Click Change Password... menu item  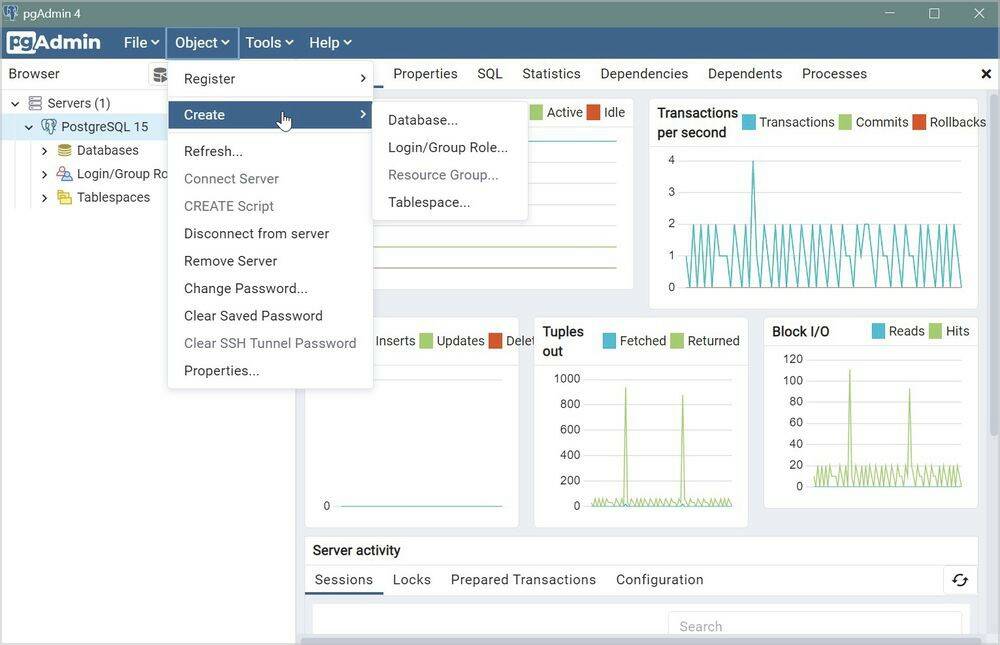tap(270, 288)
